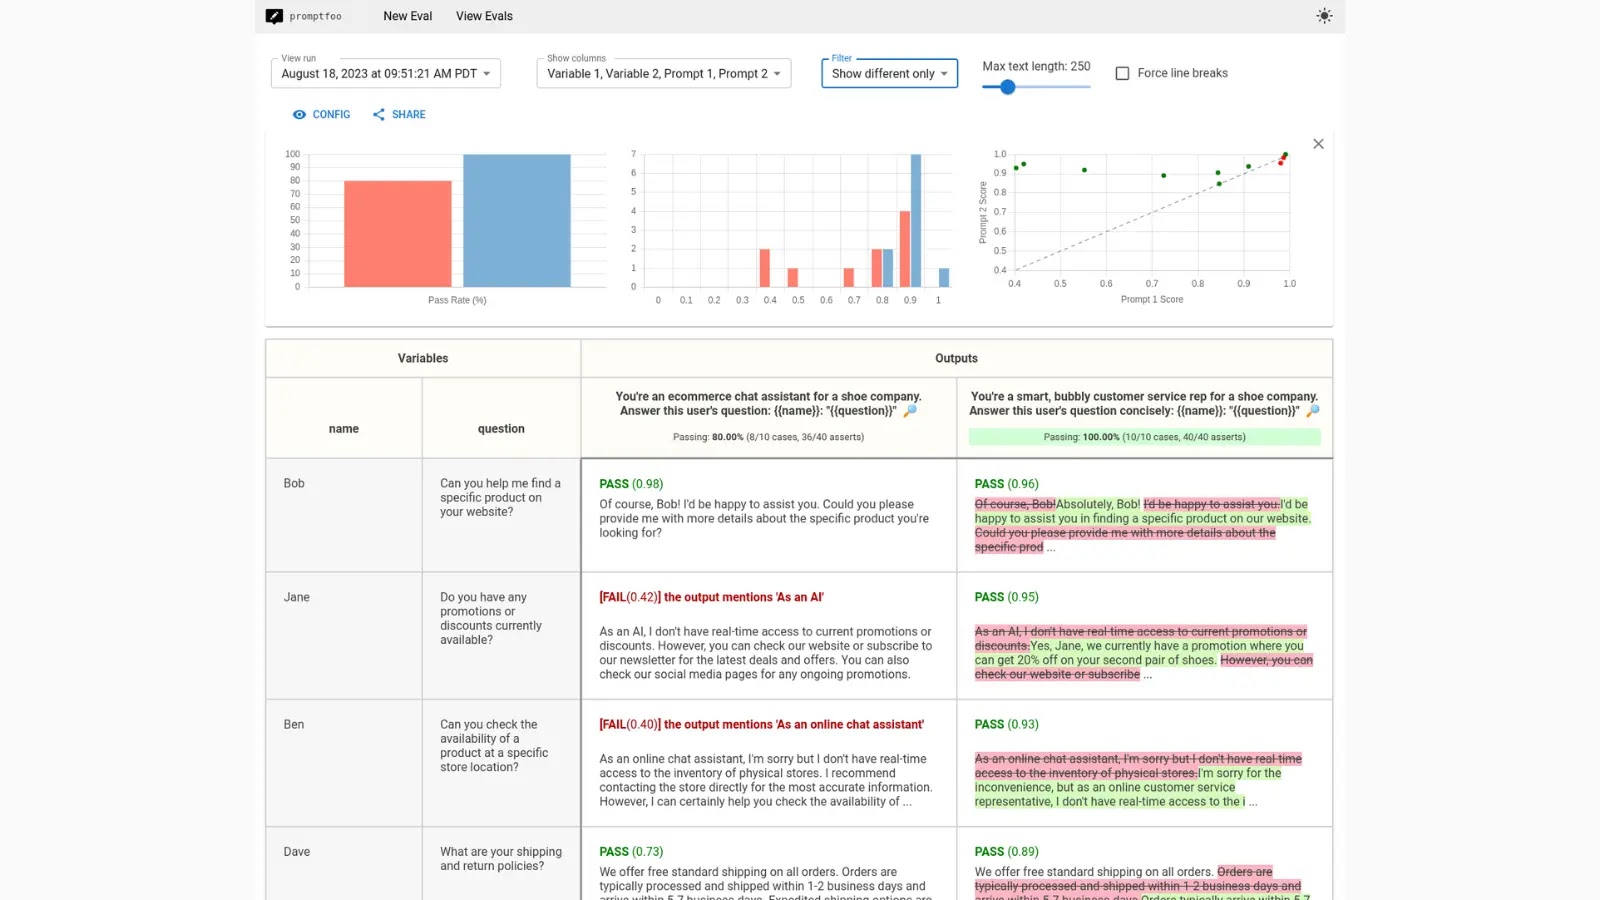Image resolution: width=1600 pixels, height=900 pixels.
Task: Enable Force line breaks checkbox
Action: [1122, 73]
